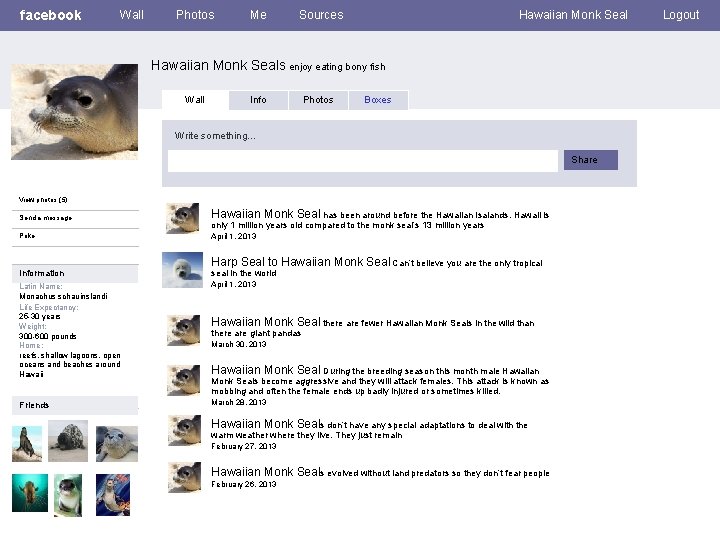This screenshot has width=720, height=540.
Task: Click the March 30, 2013 post date
Action: pyautogui.click(x=238, y=344)
